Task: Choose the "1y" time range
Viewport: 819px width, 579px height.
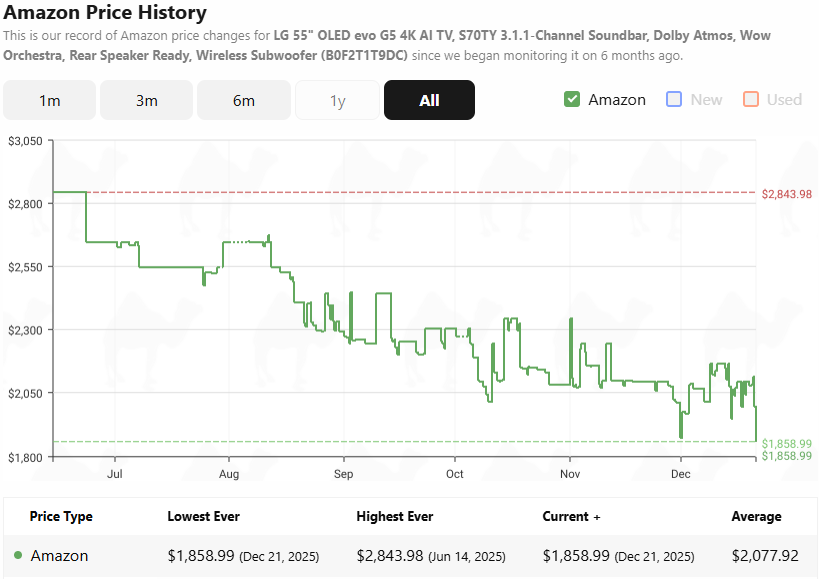Action: (337, 100)
